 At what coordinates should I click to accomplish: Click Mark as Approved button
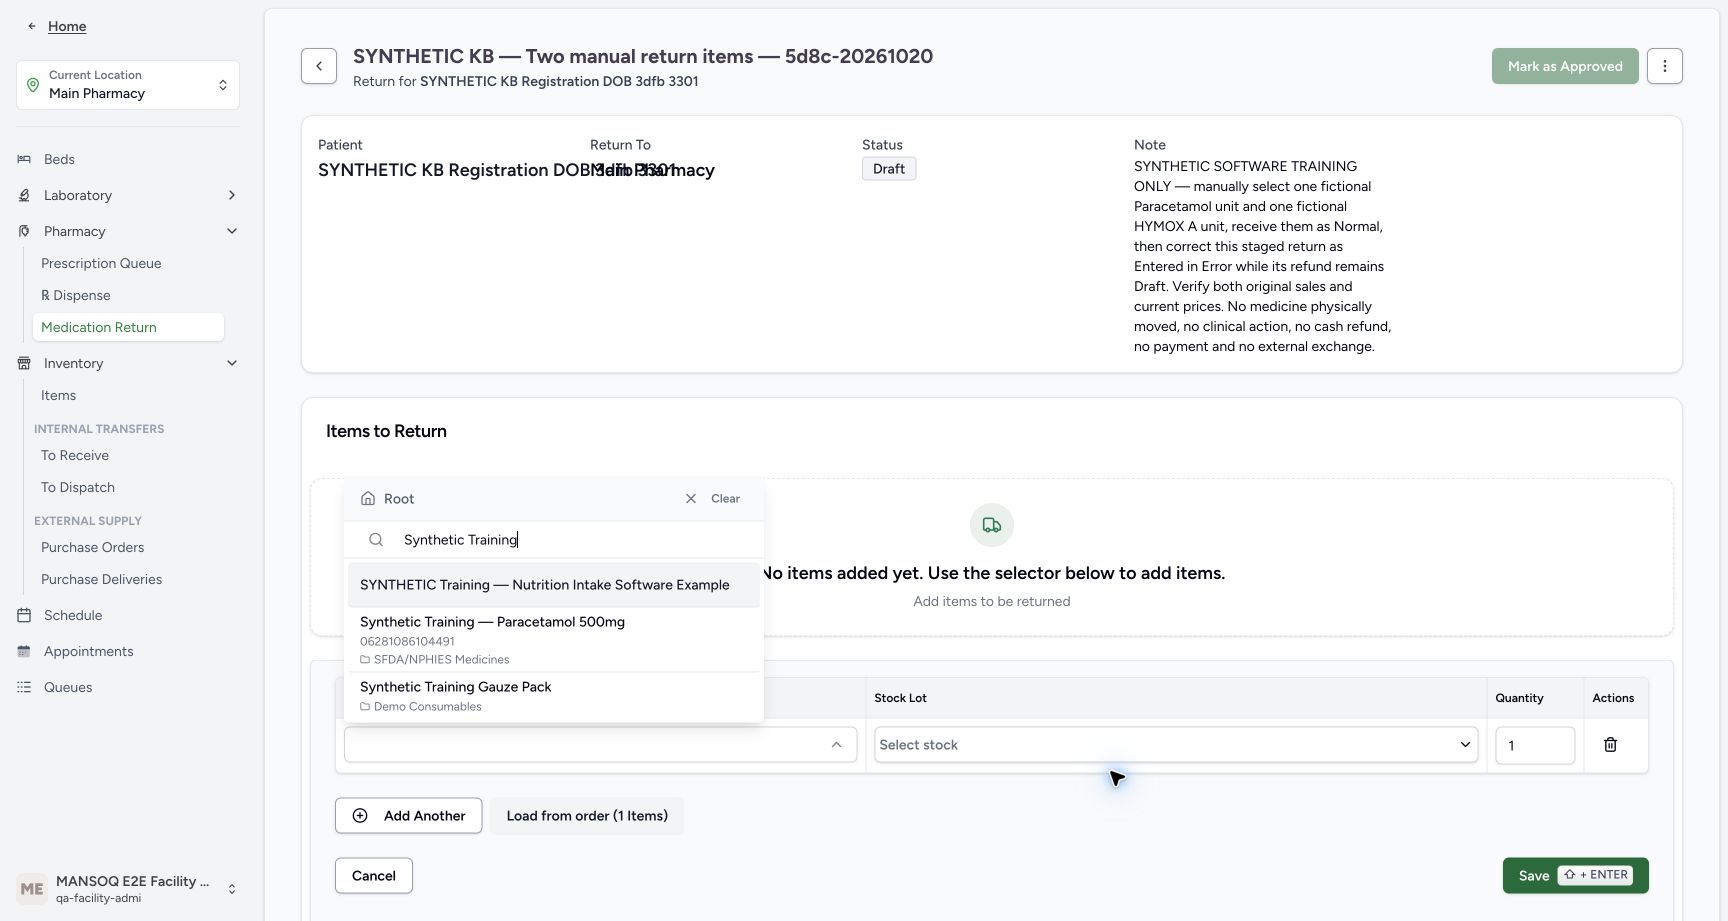click(x=1565, y=66)
